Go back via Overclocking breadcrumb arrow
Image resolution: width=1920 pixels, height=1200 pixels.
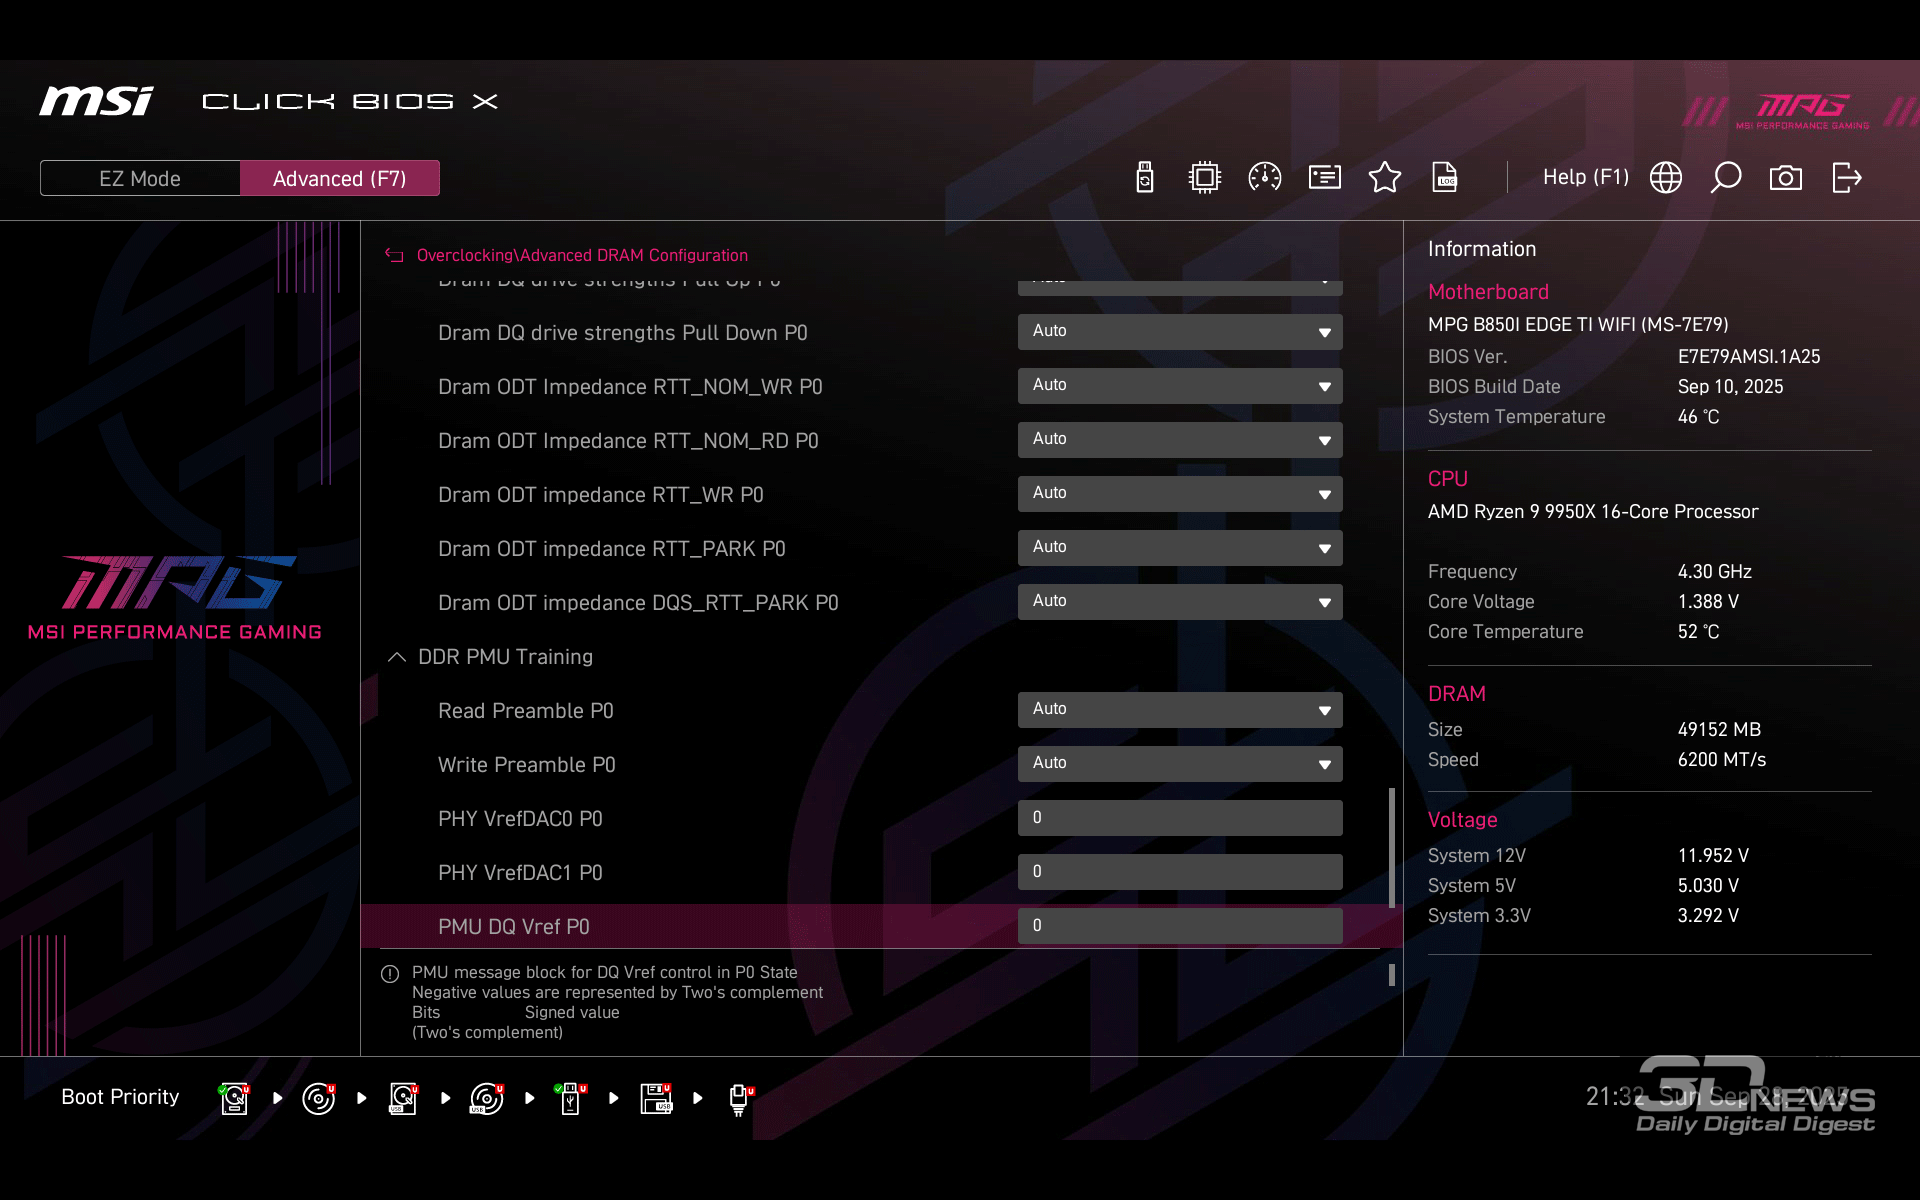pyautogui.click(x=394, y=255)
